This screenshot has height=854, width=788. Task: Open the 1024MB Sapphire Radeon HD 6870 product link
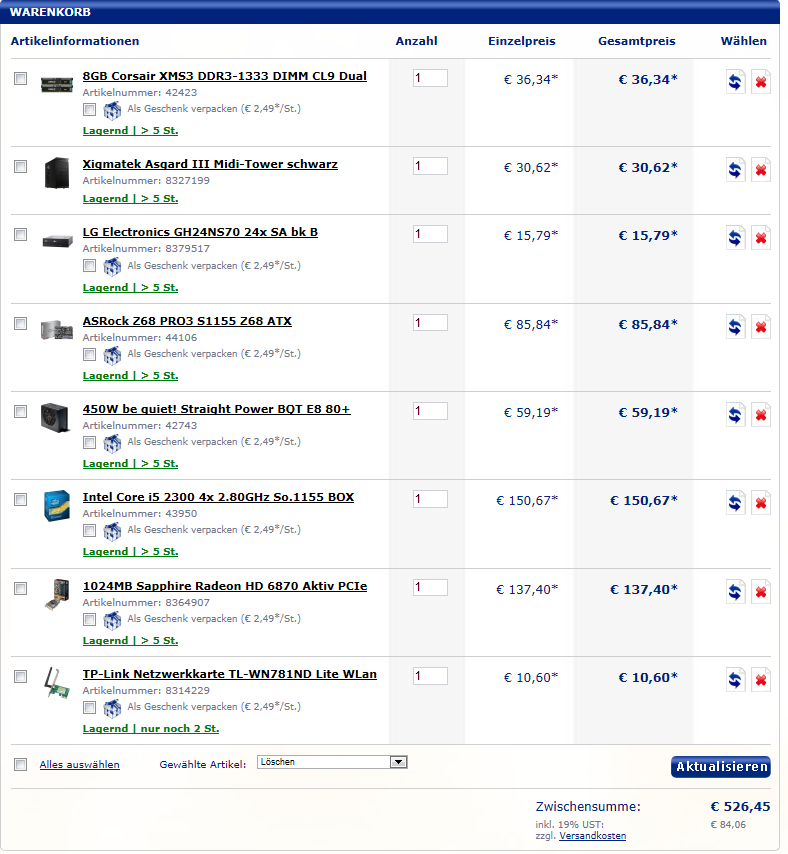click(x=225, y=586)
